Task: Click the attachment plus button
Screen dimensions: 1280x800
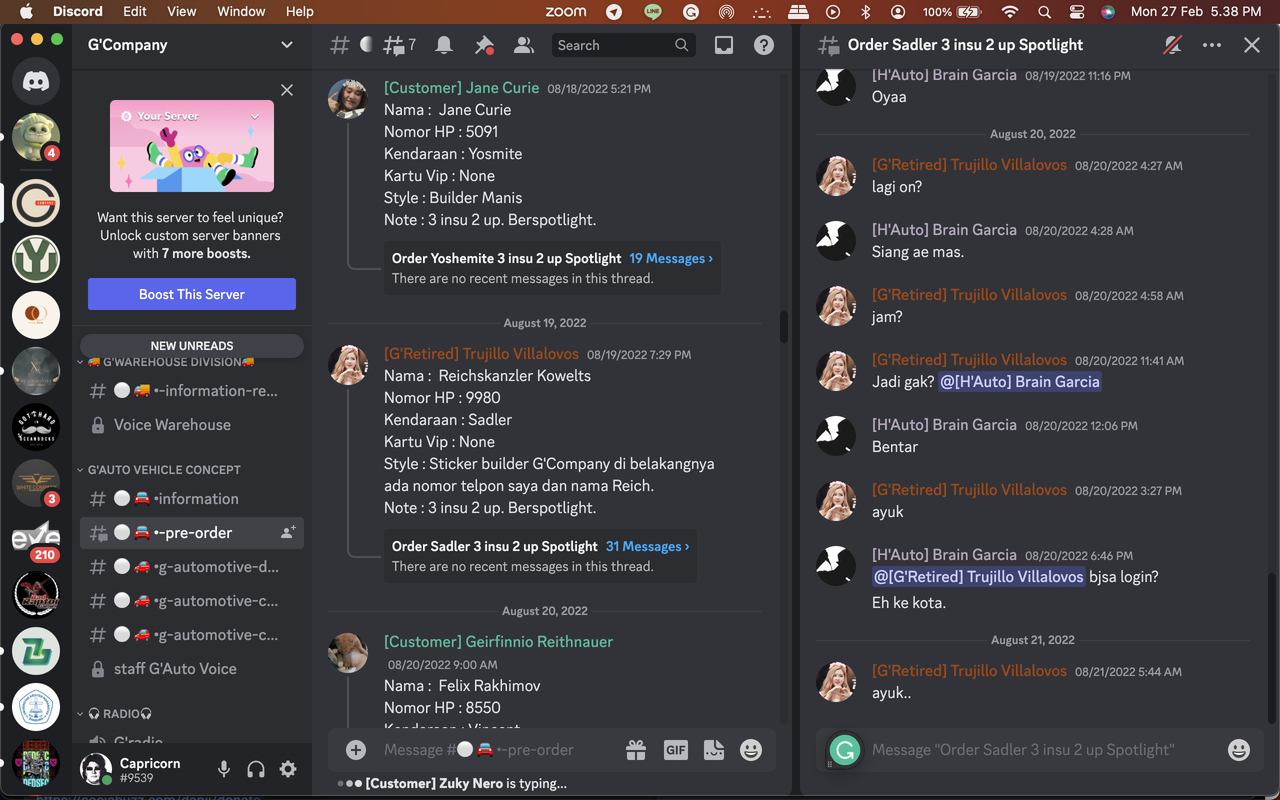Action: coord(356,749)
